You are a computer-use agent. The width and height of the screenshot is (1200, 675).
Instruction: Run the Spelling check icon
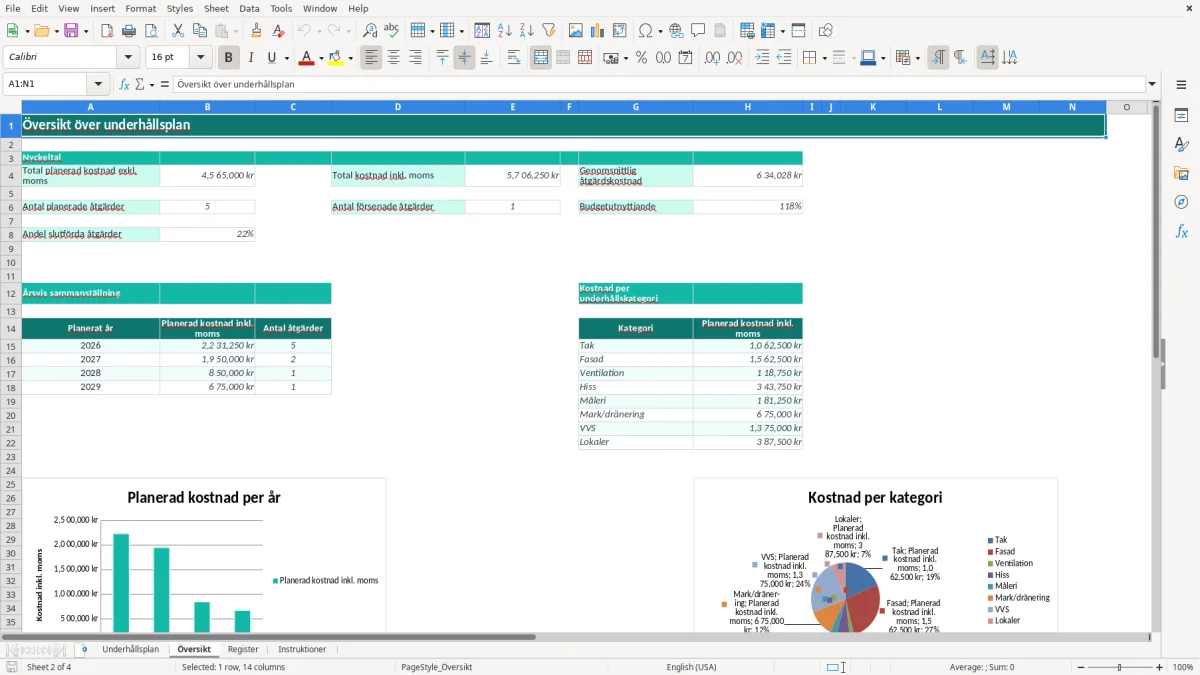(392, 31)
